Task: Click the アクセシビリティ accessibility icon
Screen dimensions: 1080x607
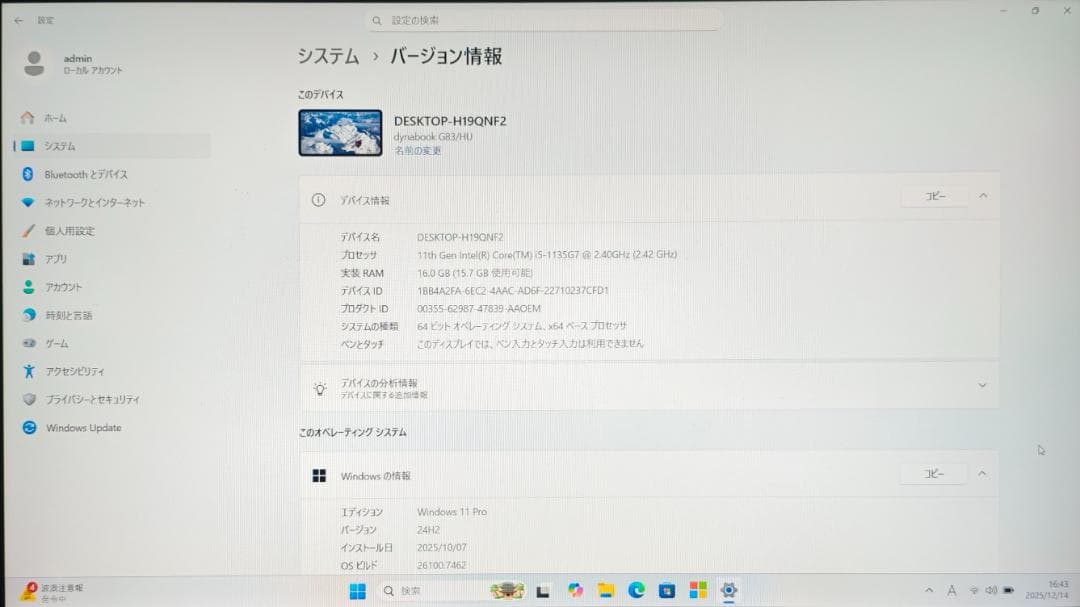Action: tap(30, 371)
